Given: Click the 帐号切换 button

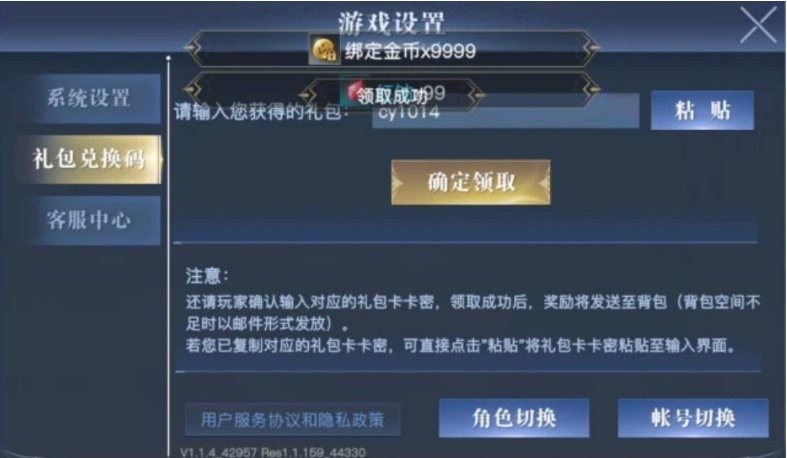Looking at the screenshot, I should click(x=693, y=418).
